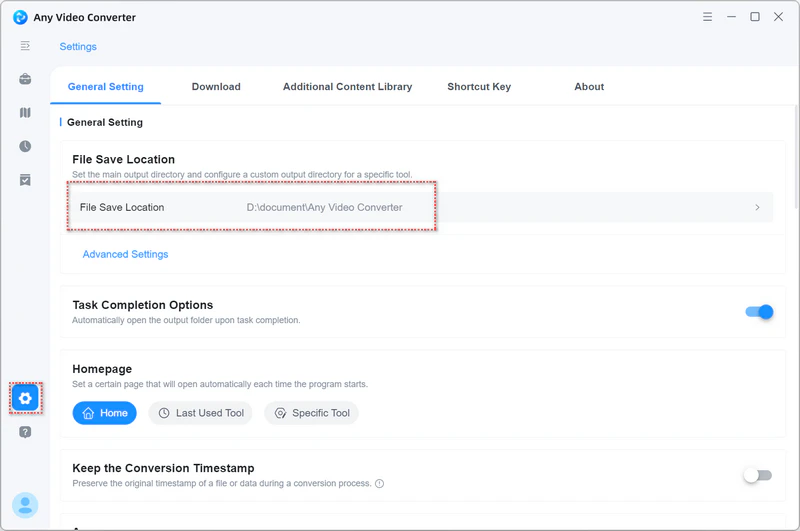The height and width of the screenshot is (531, 800).
Task: Click the Any Video Converter logo icon
Action: coord(20,17)
